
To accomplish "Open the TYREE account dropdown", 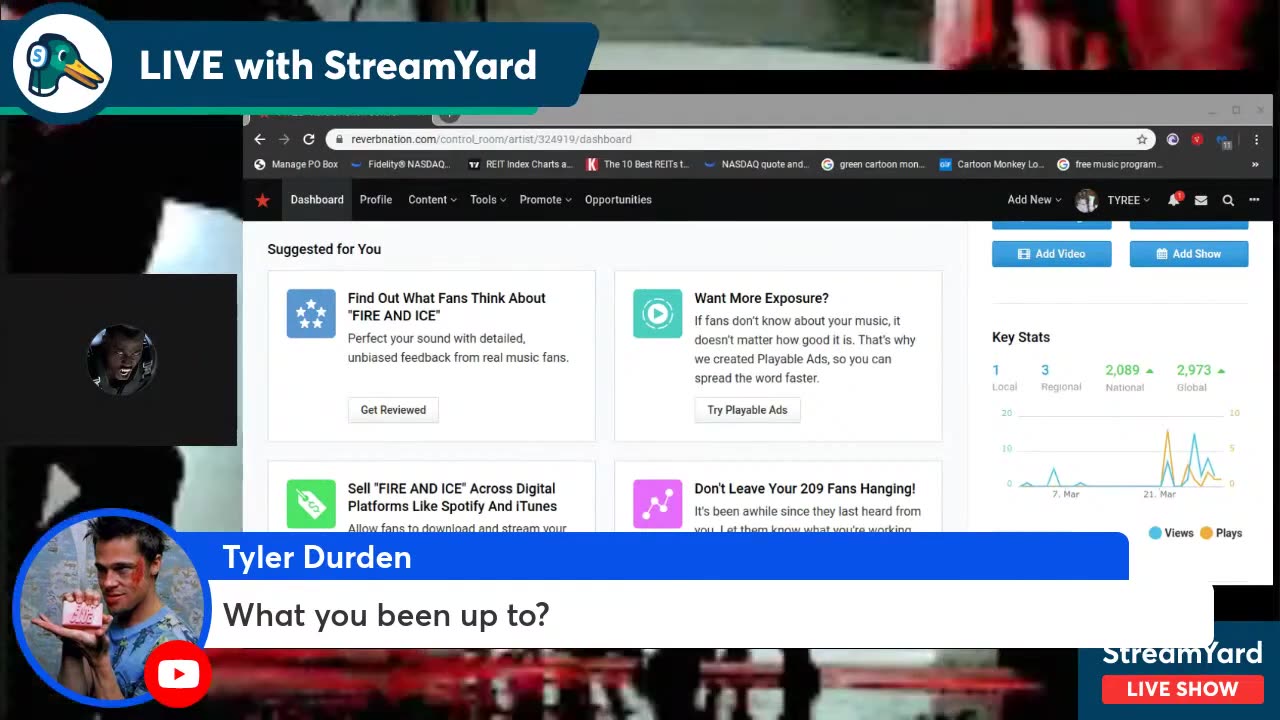I will click(1128, 200).
